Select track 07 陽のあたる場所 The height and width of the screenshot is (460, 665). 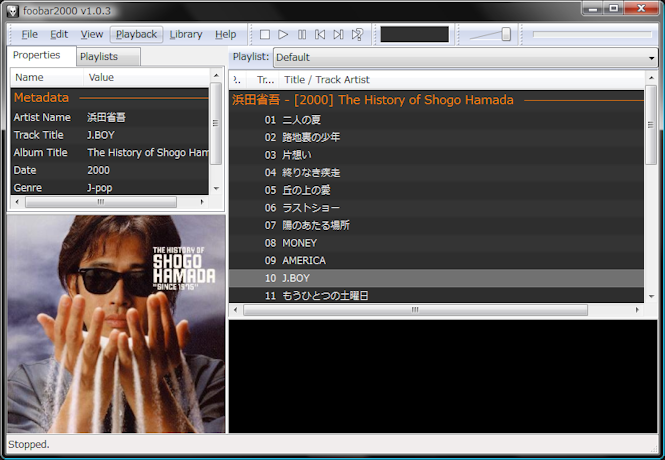pos(436,226)
